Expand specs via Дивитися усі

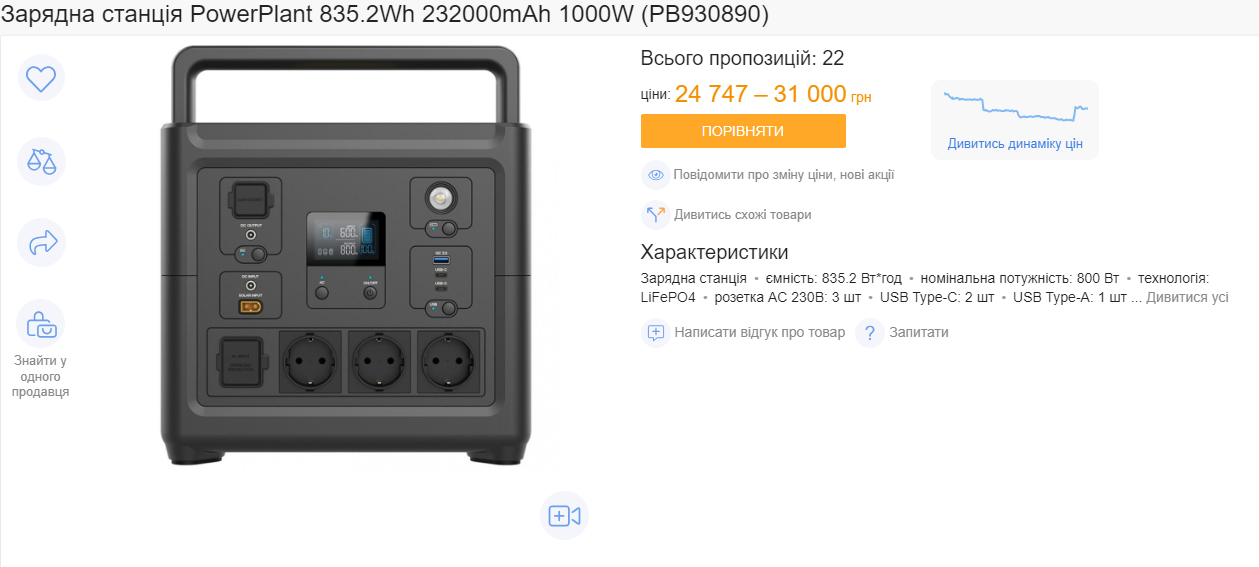pyautogui.click(x=1187, y=297)
